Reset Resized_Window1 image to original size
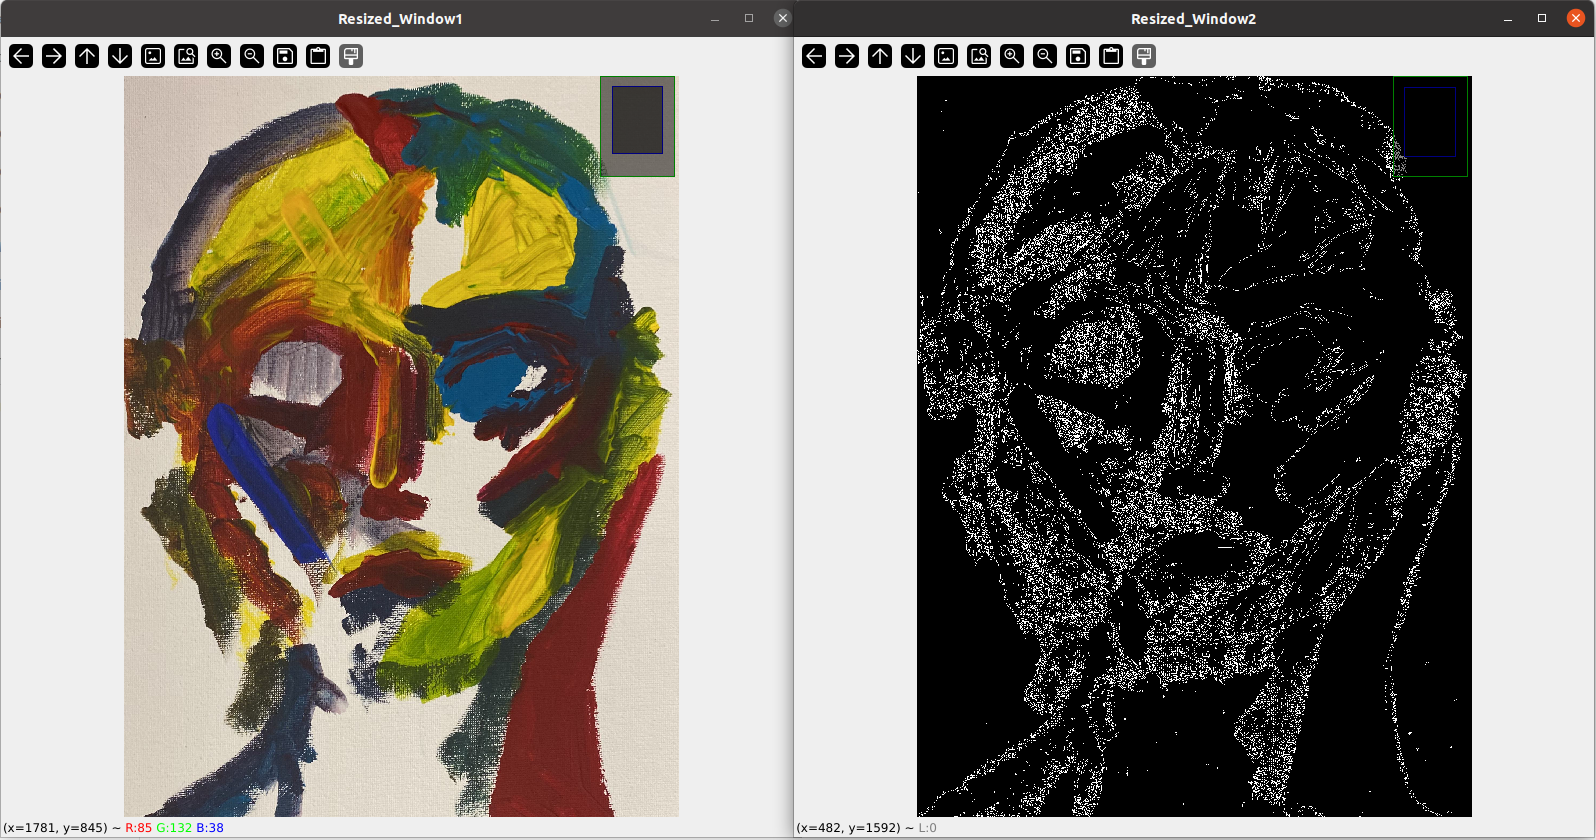The height and width of the screenshot is (840, 1596). 153,56
